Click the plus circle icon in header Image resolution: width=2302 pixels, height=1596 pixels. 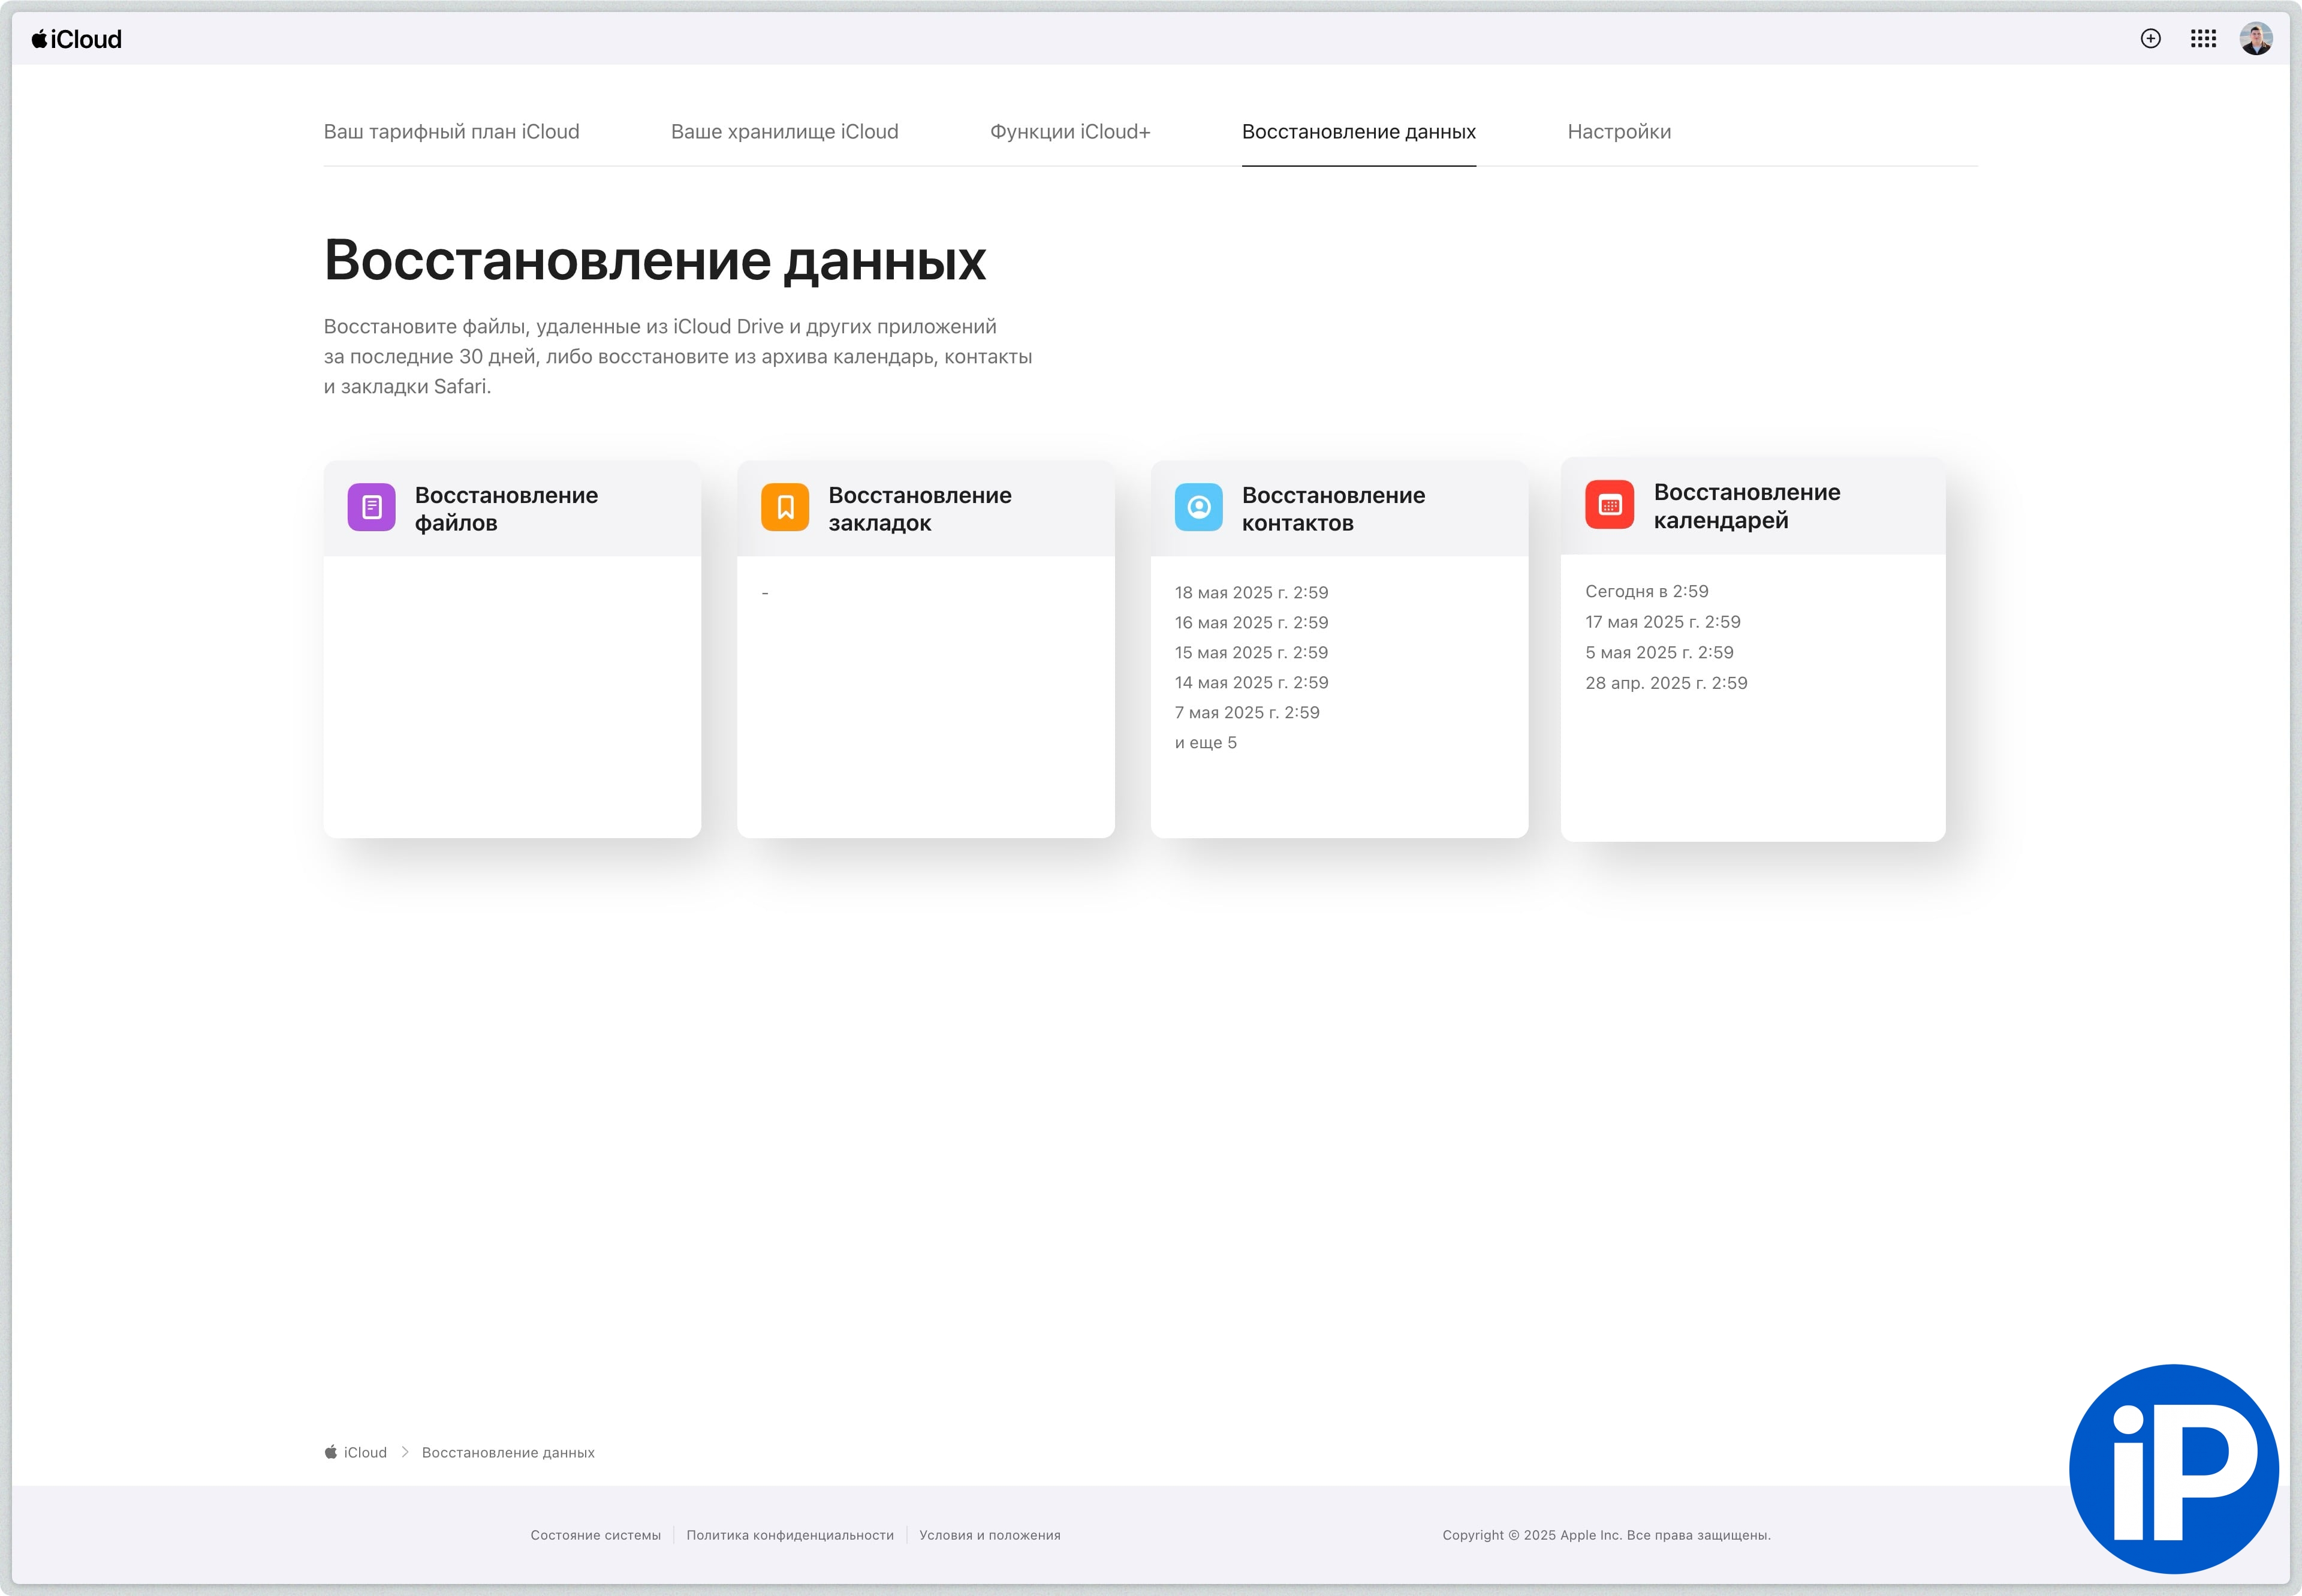pyautogui.click(x=2150, y=39)
